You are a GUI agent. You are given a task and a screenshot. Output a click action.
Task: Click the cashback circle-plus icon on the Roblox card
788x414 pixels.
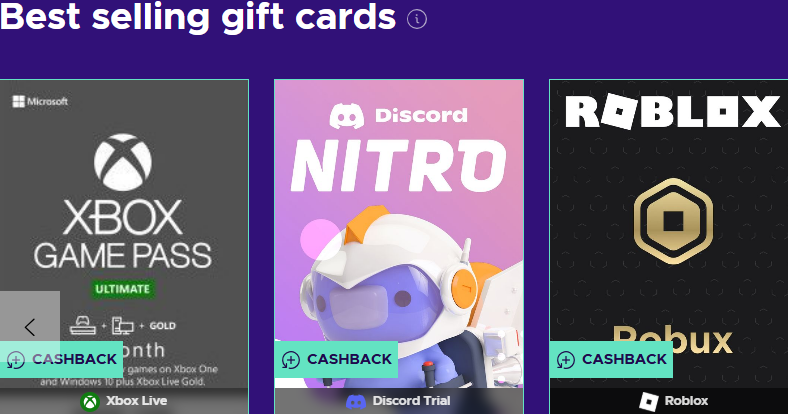point(565,360)
